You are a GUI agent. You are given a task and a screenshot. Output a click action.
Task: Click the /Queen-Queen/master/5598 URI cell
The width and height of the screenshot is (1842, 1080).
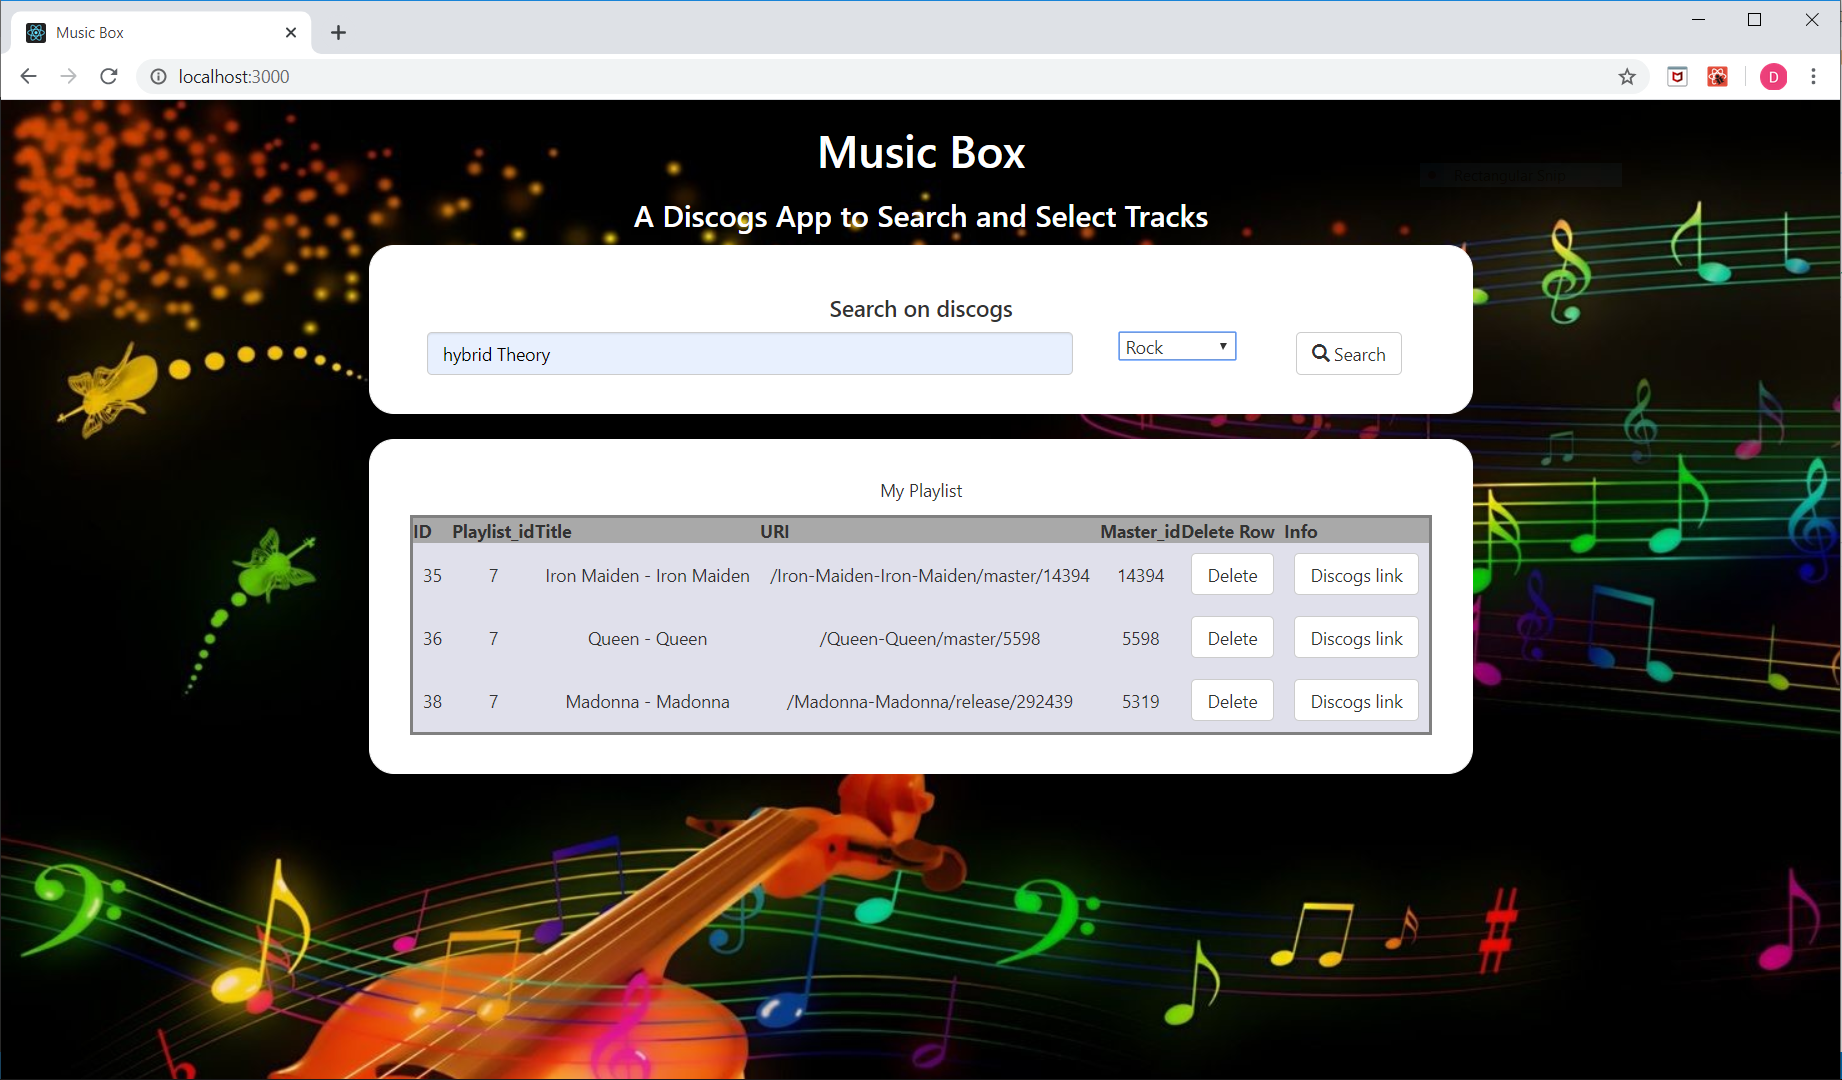930,639
